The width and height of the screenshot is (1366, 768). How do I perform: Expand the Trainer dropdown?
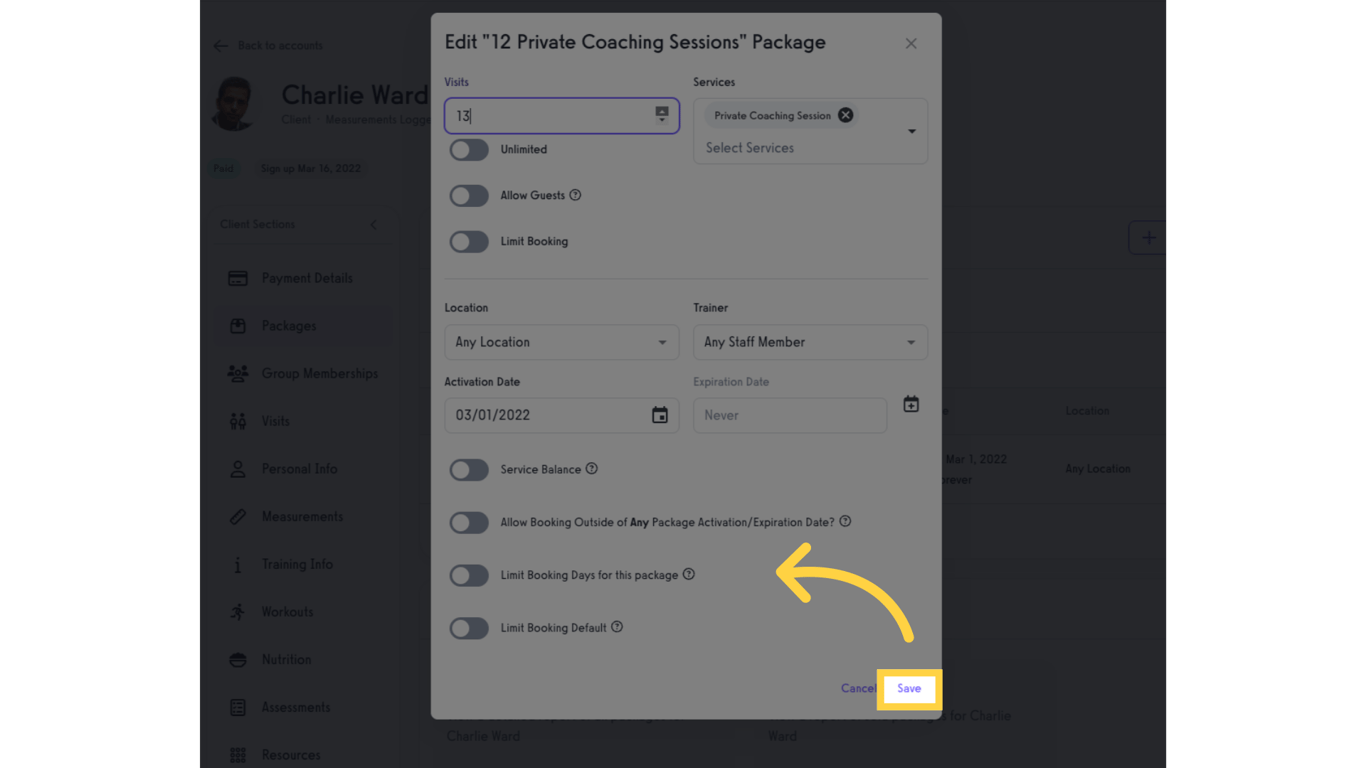[810, 342]
